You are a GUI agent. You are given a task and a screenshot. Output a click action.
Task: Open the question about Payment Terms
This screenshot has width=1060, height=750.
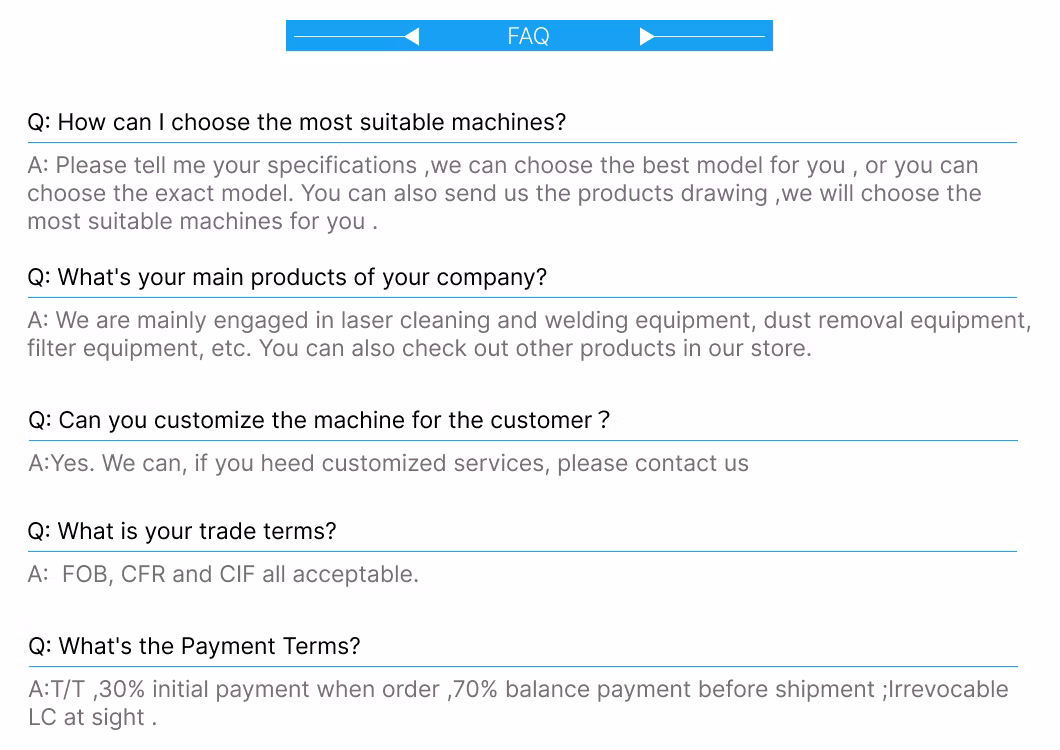pos(194,646)
